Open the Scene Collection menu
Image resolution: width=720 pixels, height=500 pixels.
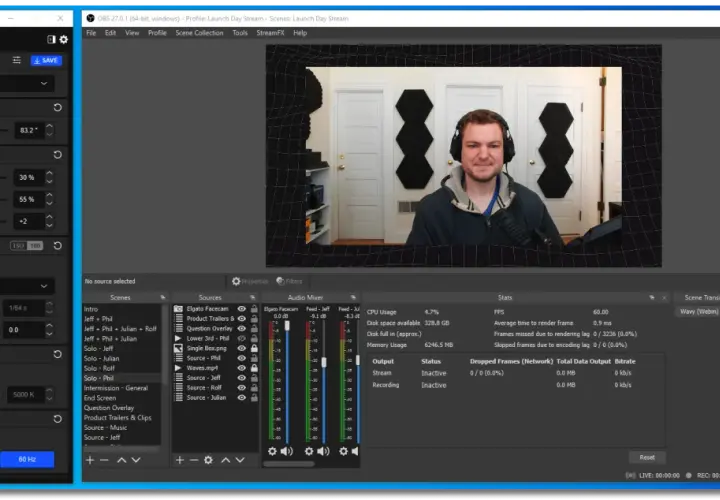[199, 33]
